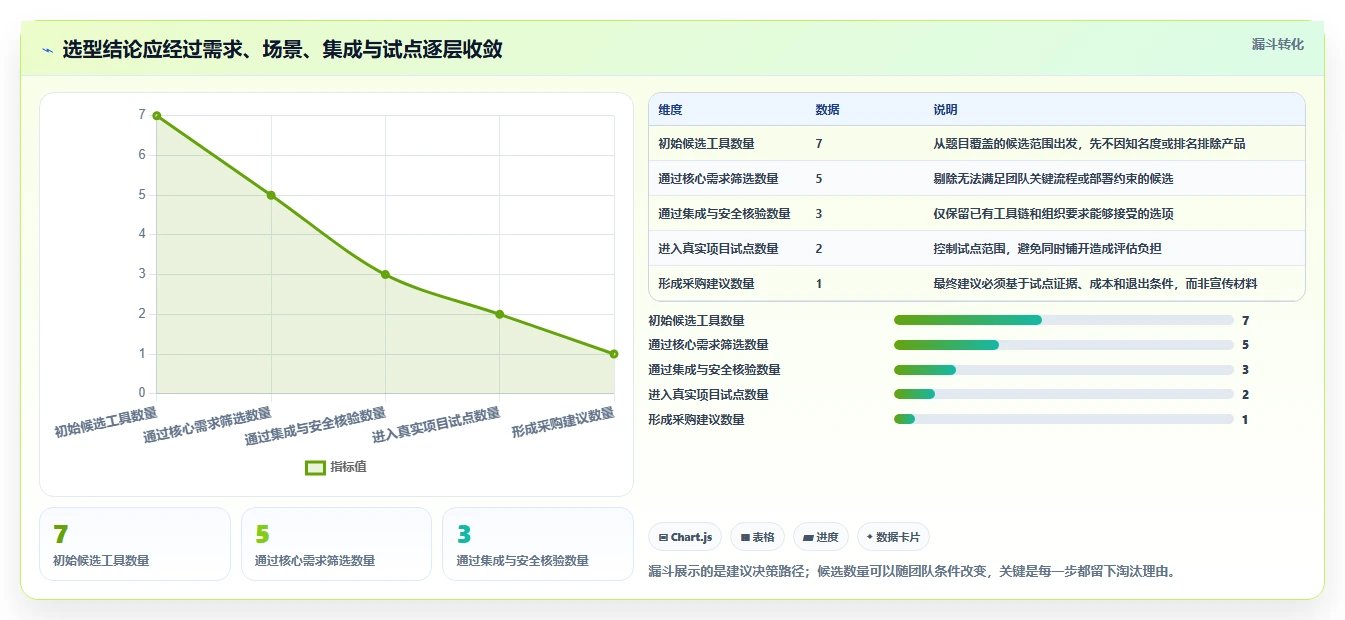
Task: Click the progress bar for 初始候选工具数量
Action: pos(1064,320)
